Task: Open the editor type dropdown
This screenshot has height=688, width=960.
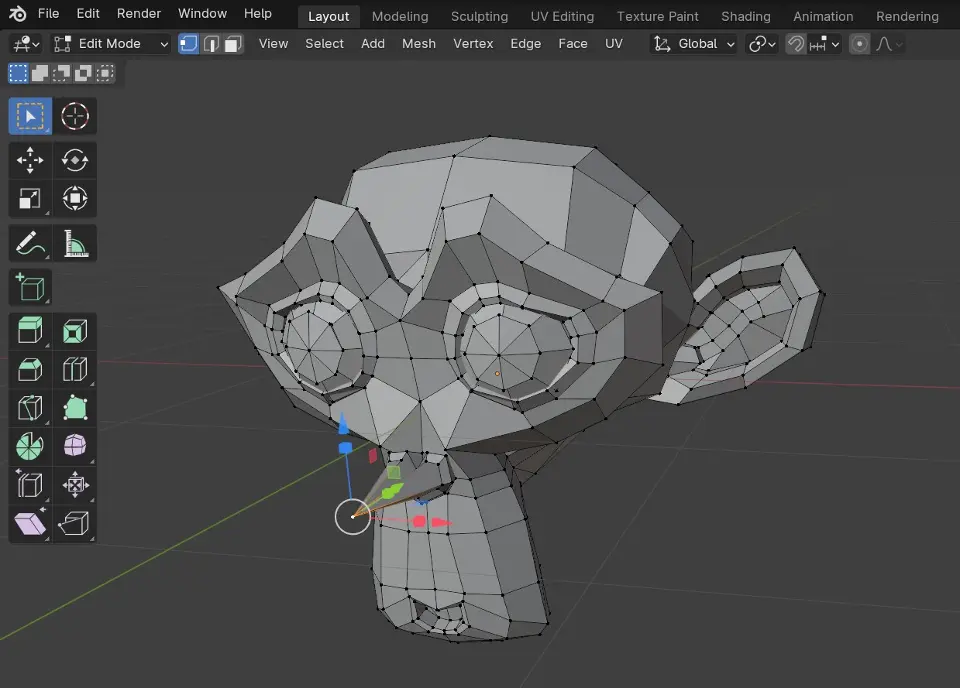Action: point(27,44)
